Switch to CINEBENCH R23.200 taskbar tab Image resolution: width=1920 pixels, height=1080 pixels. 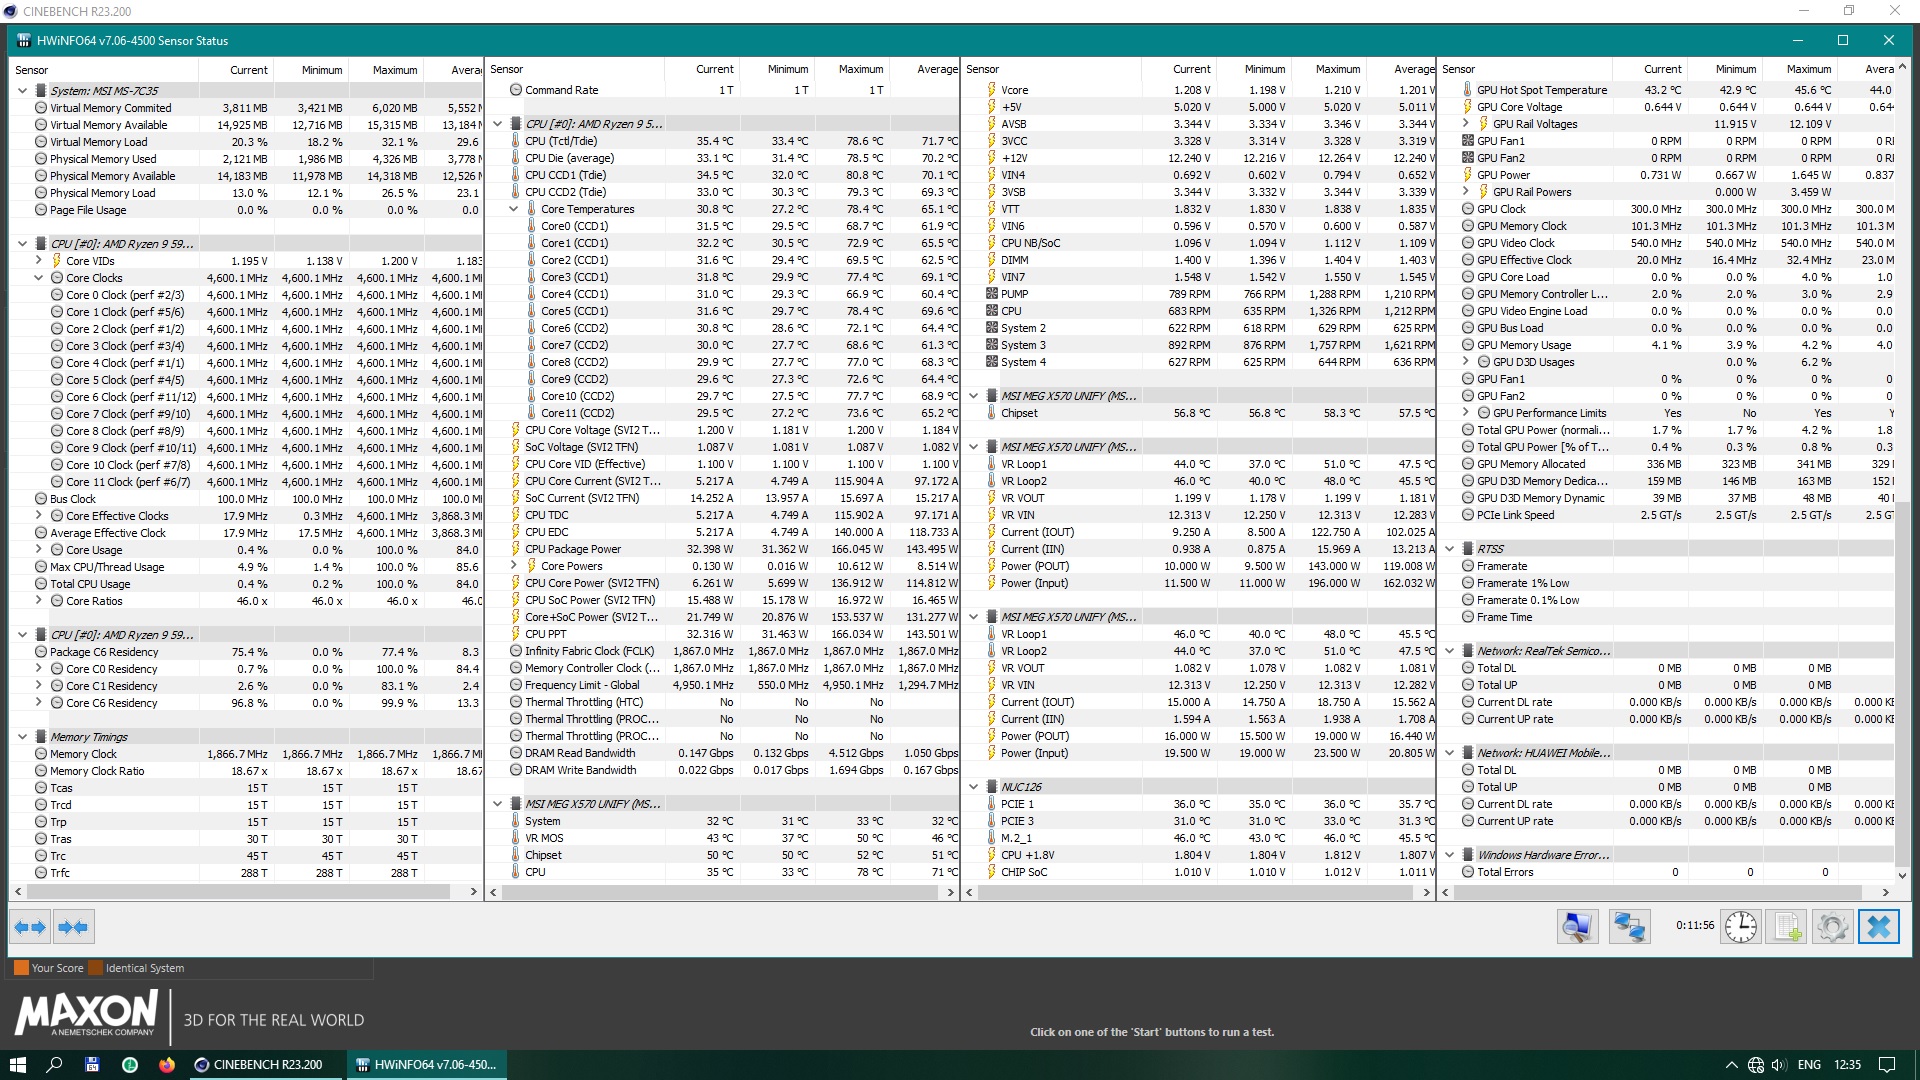point(260,1065)
